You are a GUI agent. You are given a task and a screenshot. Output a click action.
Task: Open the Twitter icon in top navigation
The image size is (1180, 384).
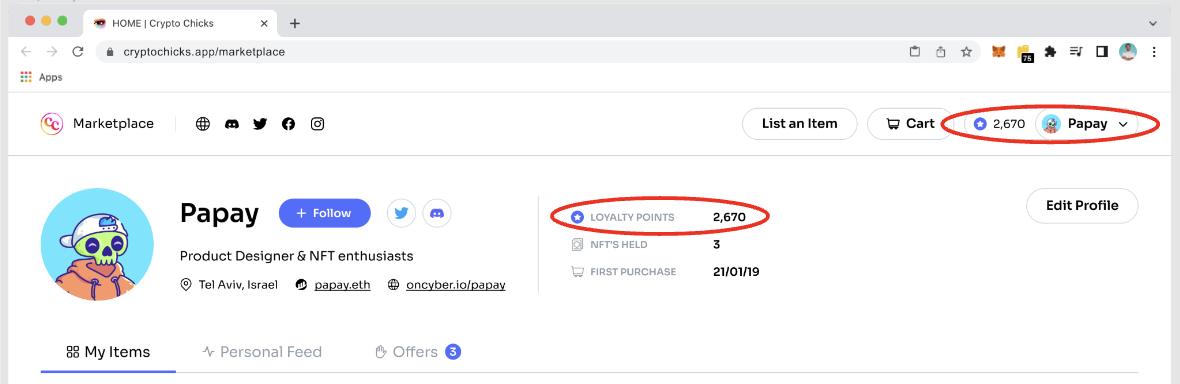(x=260, y=124)
